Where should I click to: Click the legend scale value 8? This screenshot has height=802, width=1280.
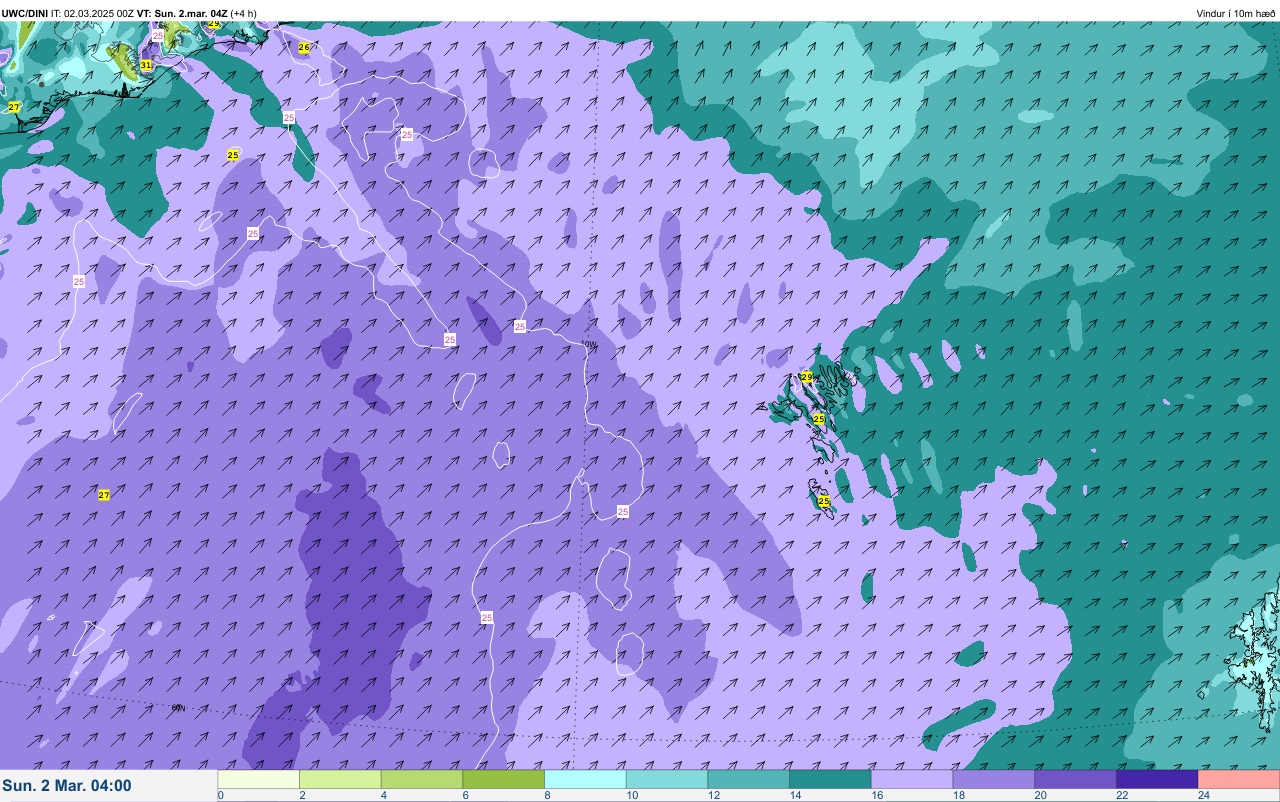(x=547, y=796)
